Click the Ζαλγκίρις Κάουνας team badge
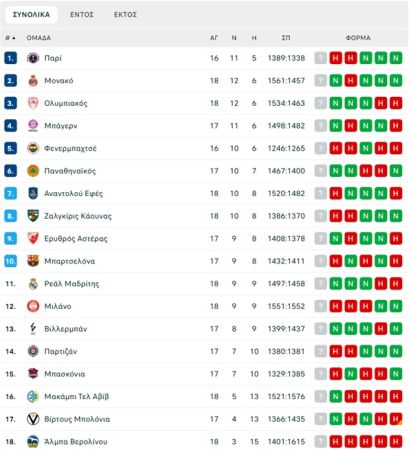This screenshot has height=450, width=411. click(x=33, y=216)
